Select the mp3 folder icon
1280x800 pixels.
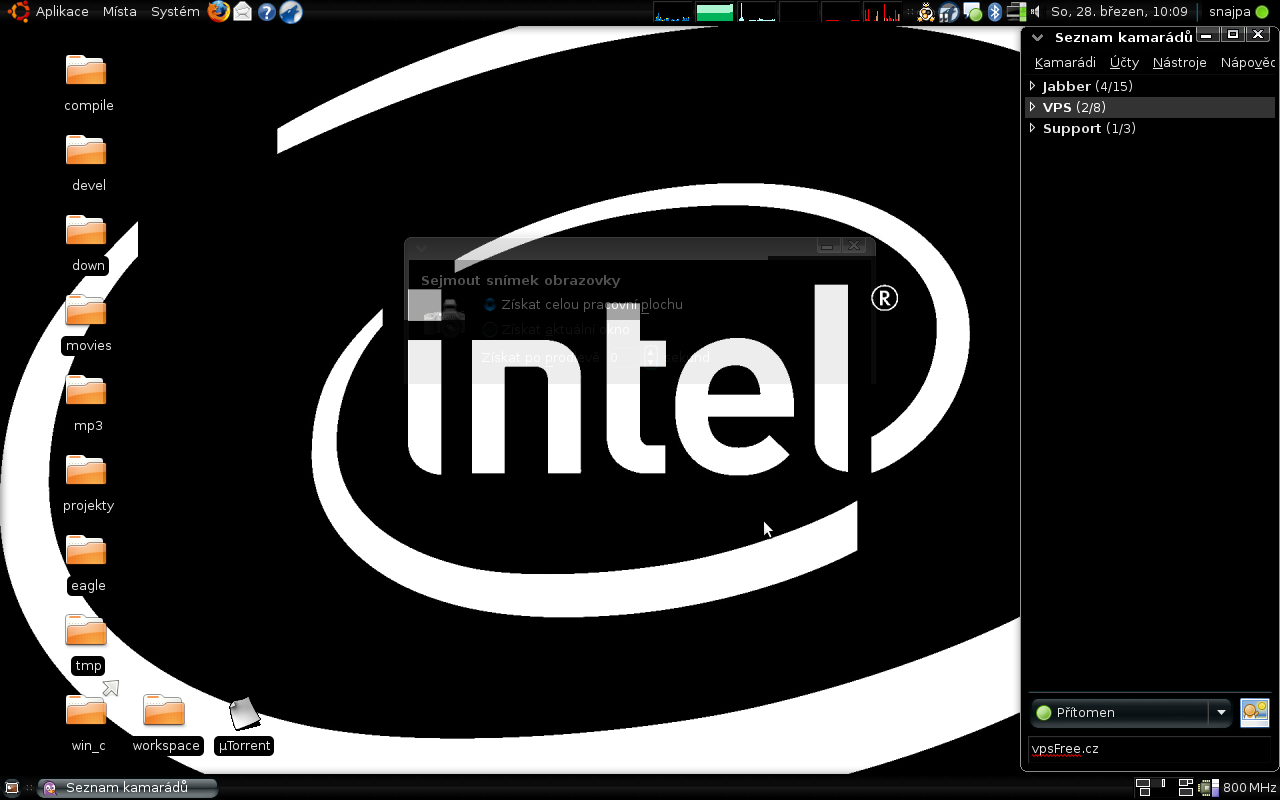[x=88, y=392]
